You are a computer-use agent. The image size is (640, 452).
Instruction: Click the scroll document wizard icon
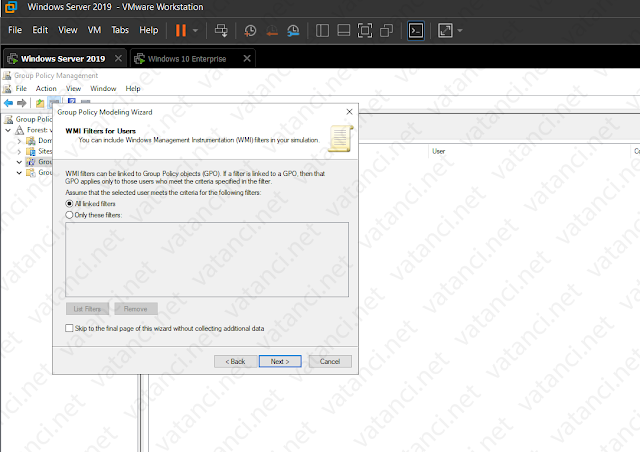click(x=340, y=138)
